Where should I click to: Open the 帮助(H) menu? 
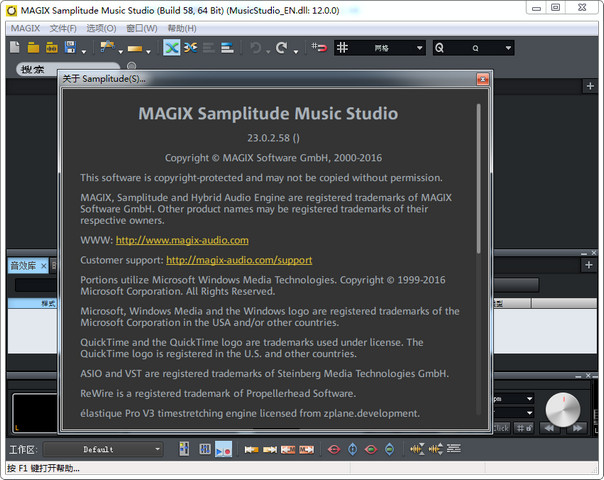click(x=182, y=28)
